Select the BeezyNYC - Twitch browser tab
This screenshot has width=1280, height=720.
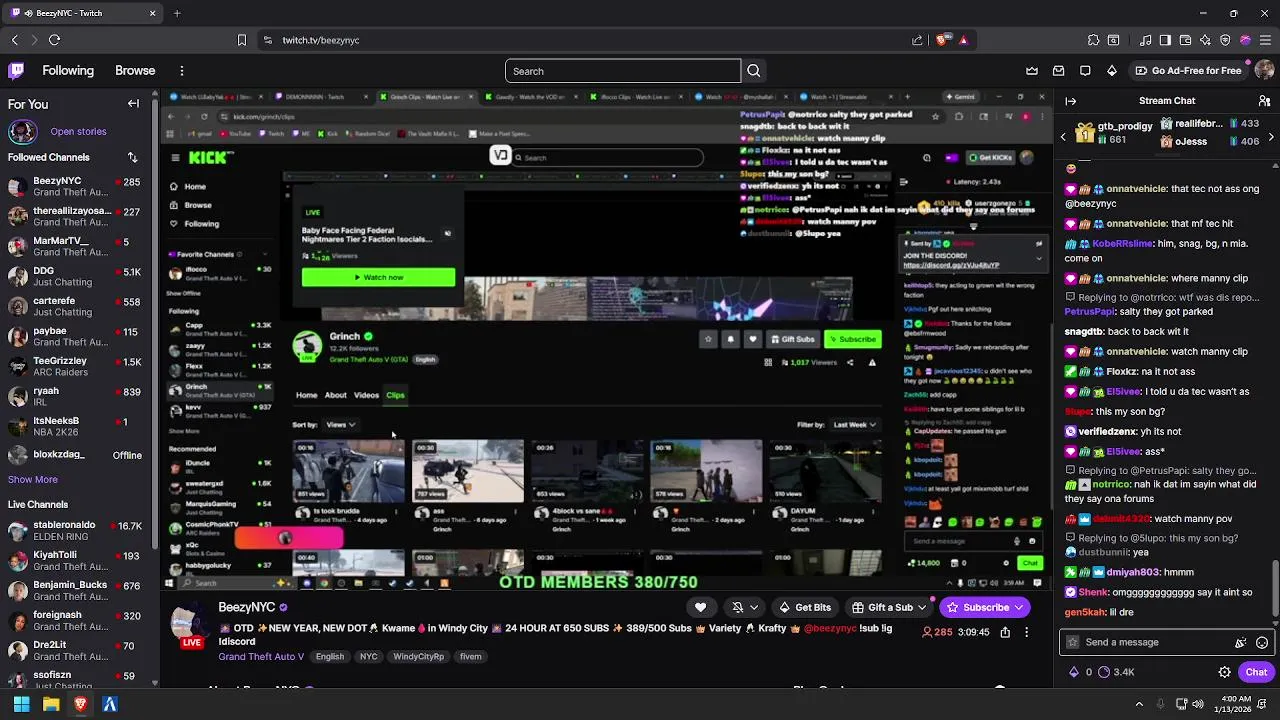(x=82, y=13)
